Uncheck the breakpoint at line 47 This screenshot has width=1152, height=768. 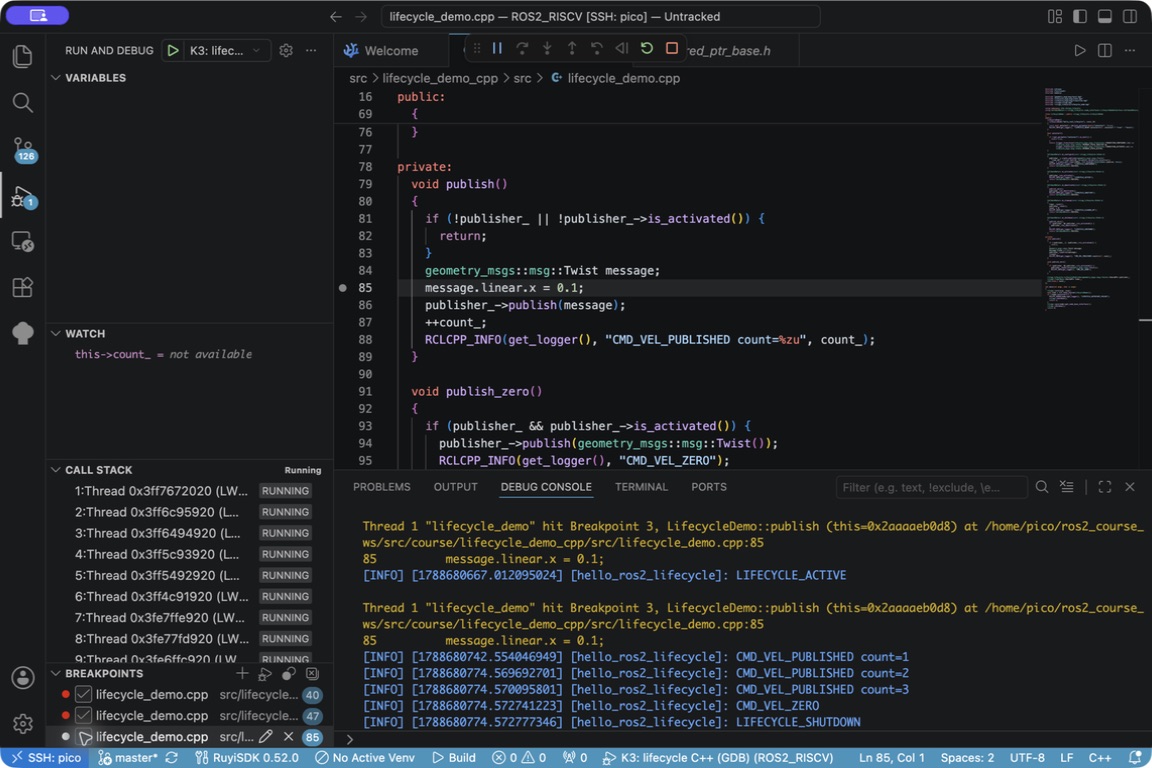pos(84,716)
